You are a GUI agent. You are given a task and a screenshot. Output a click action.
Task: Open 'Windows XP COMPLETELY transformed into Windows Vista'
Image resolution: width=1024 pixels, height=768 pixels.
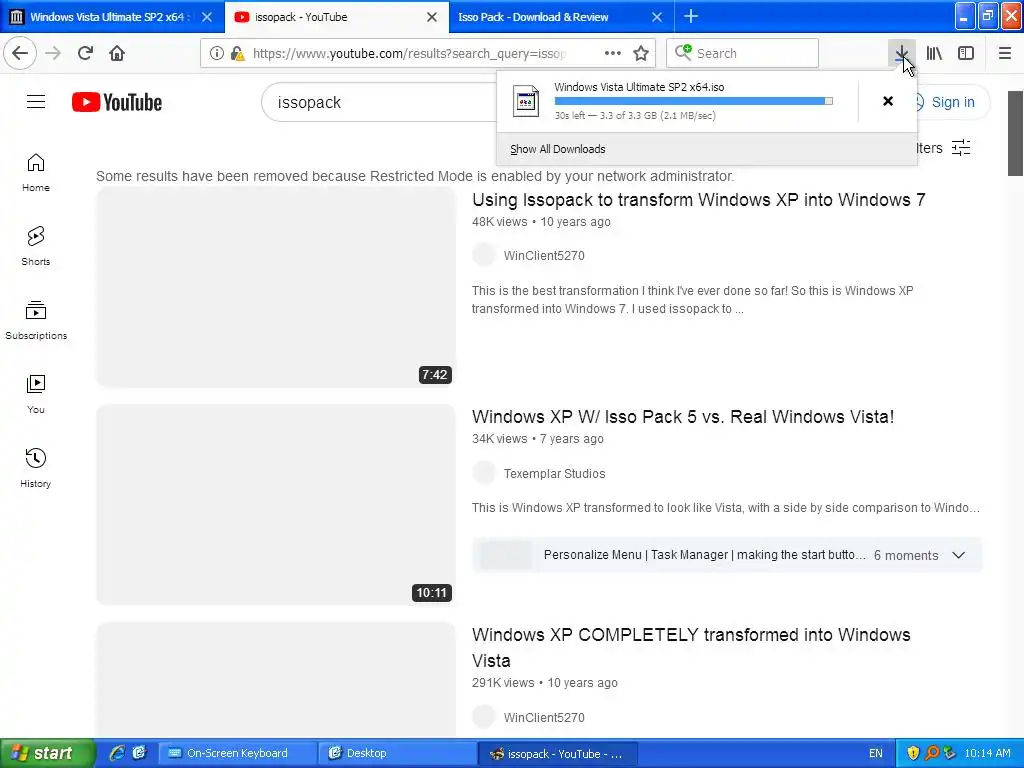click(x=691, y=647)
